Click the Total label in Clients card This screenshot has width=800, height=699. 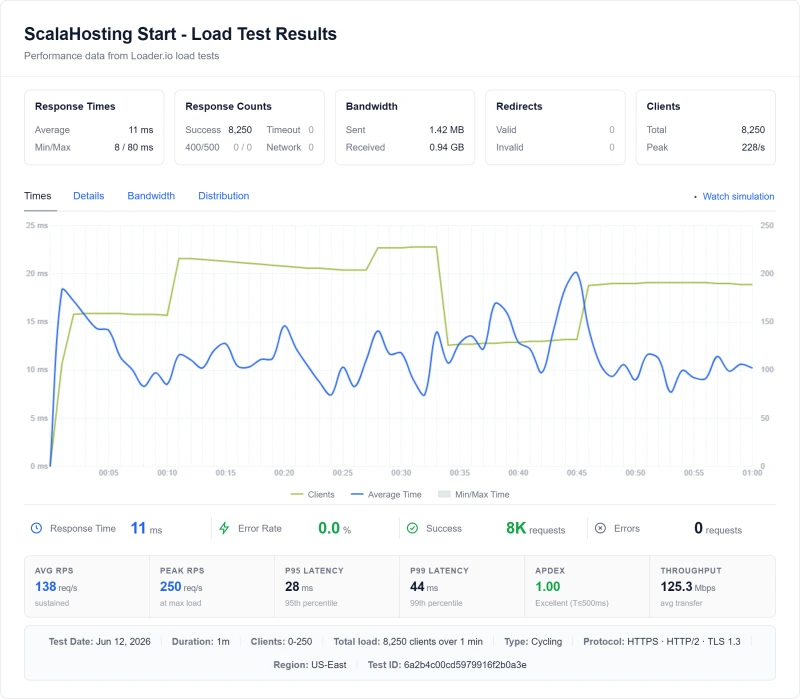click(x=656, y=130)
